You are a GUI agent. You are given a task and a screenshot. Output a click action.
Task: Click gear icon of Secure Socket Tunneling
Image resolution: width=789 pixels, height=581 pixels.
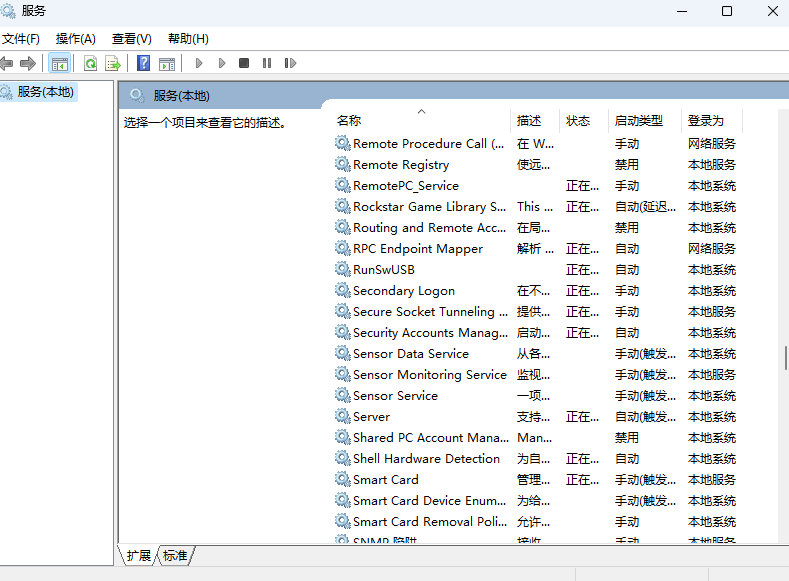343,311
